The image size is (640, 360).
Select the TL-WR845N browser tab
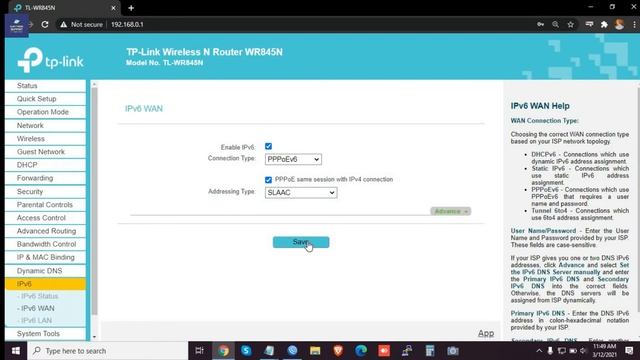63,8
